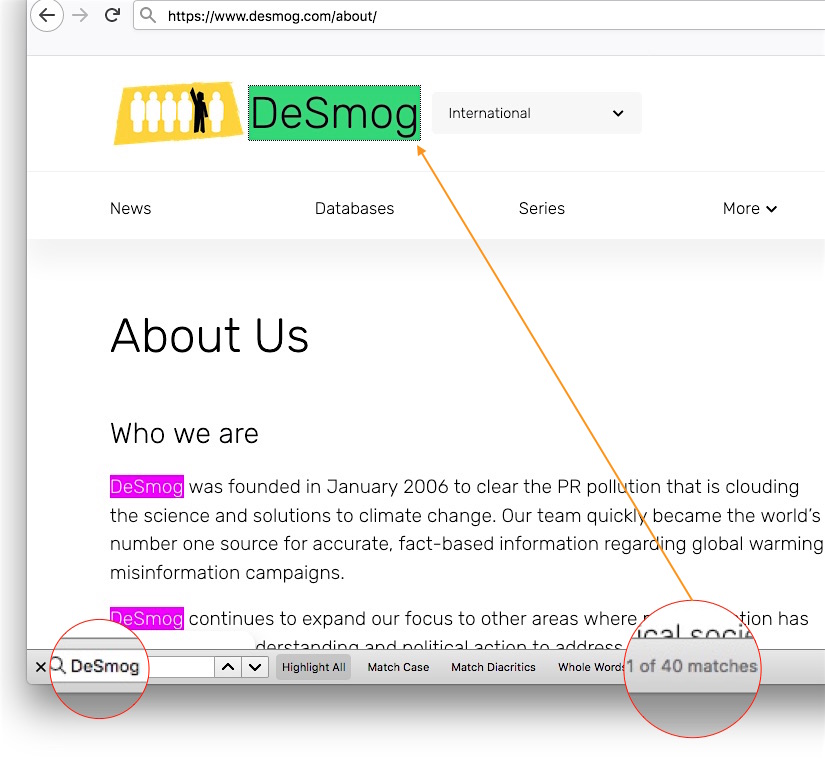Click the URL address bar
The image size is (825, 760).
480,16
